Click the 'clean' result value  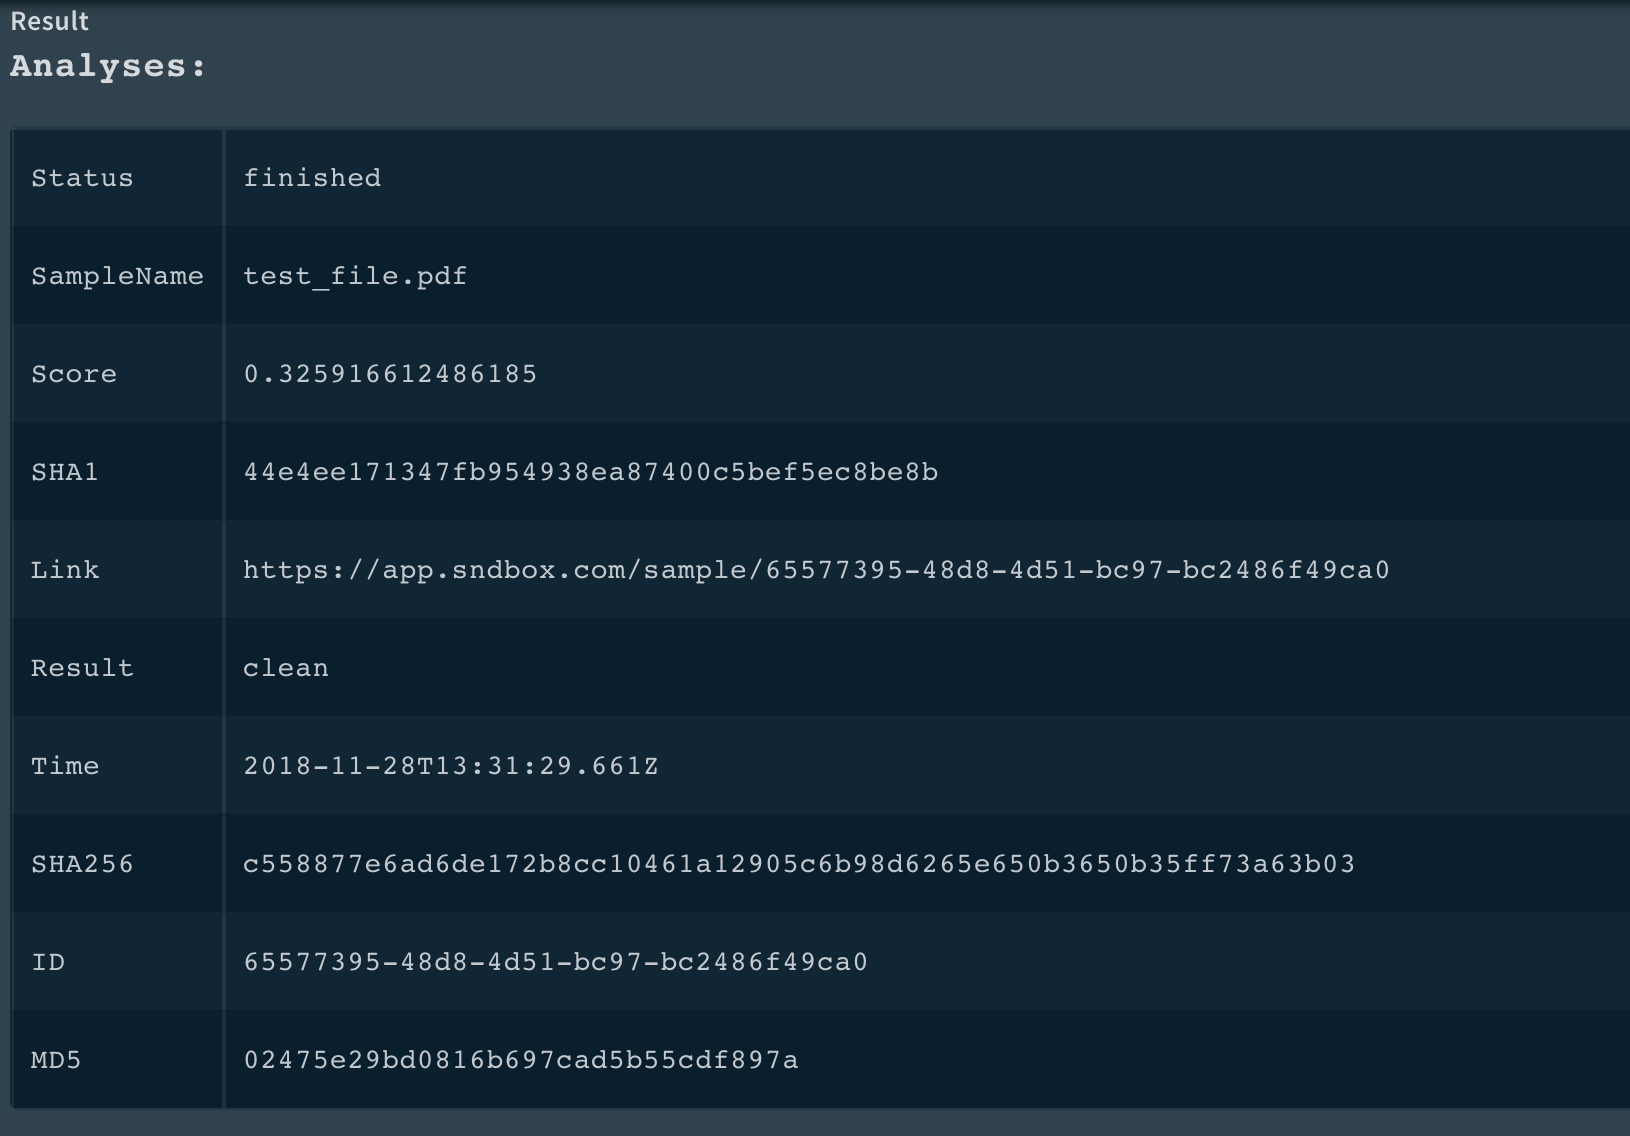click(286, 668)
